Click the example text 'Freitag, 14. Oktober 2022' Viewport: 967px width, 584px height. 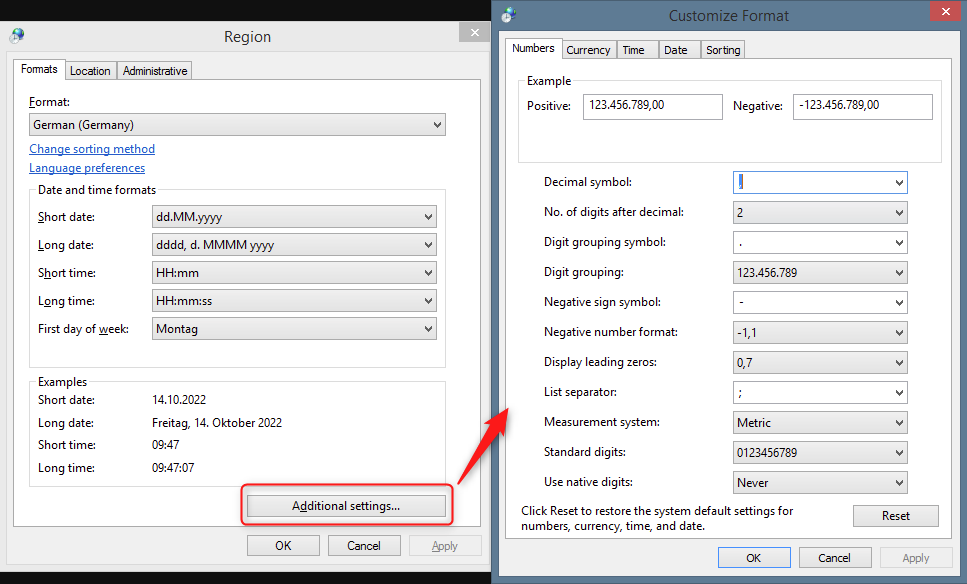(217, 423)
